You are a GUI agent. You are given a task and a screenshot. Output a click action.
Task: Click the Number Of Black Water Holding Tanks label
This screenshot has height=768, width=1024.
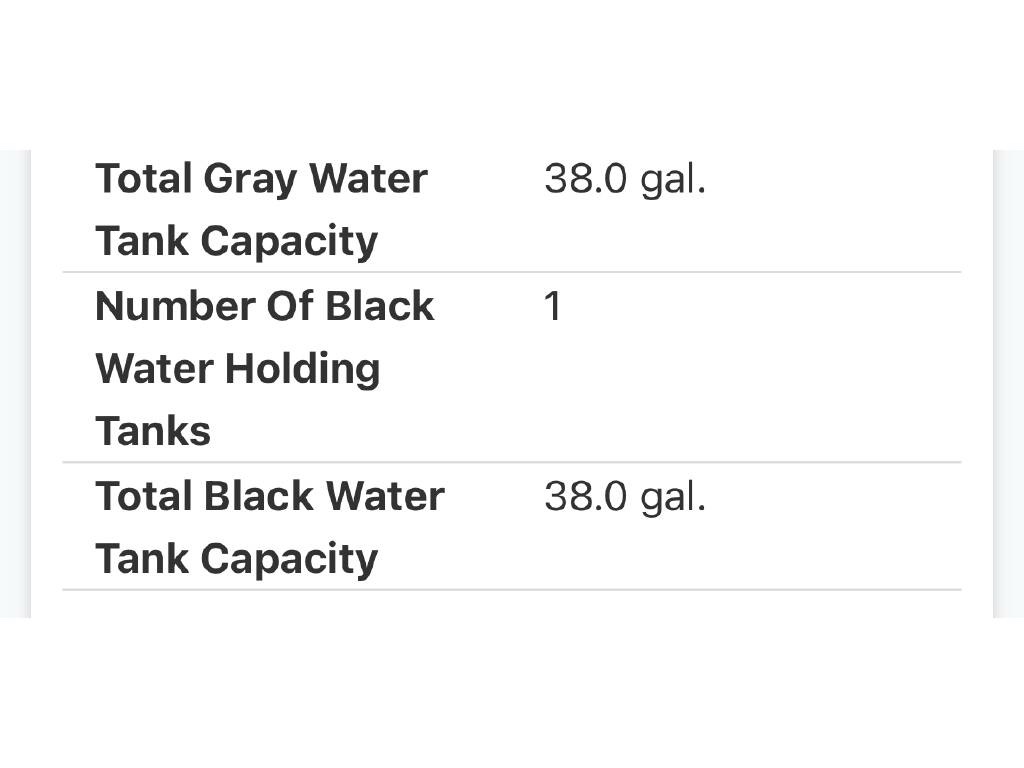coord(264,368)
